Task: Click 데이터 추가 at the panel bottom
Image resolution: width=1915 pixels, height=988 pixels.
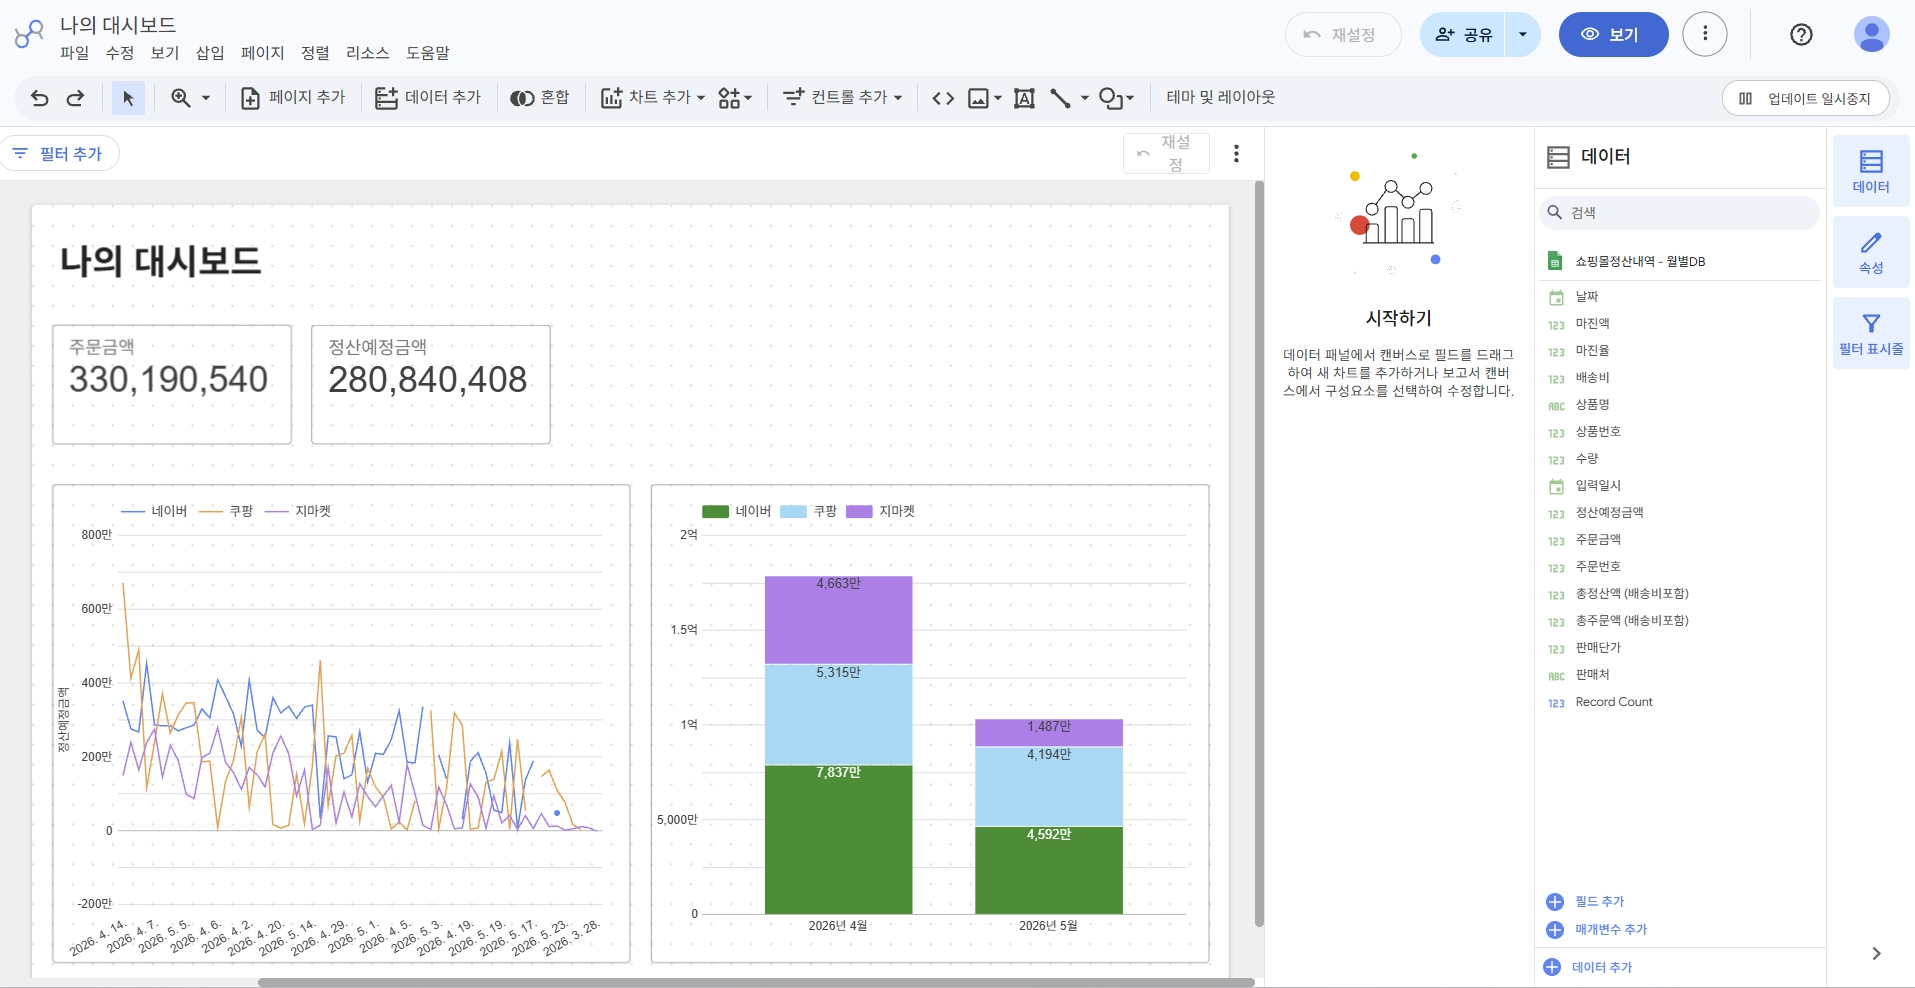Action: click(x=1588, y=967)
